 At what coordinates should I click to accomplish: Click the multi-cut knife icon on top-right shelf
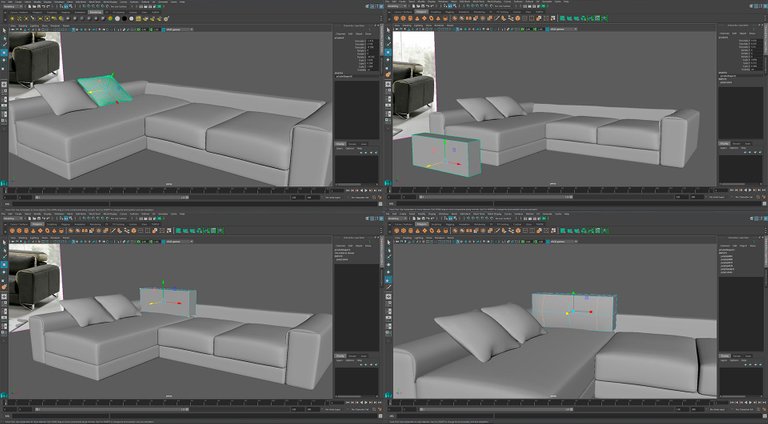coord(497,19)
